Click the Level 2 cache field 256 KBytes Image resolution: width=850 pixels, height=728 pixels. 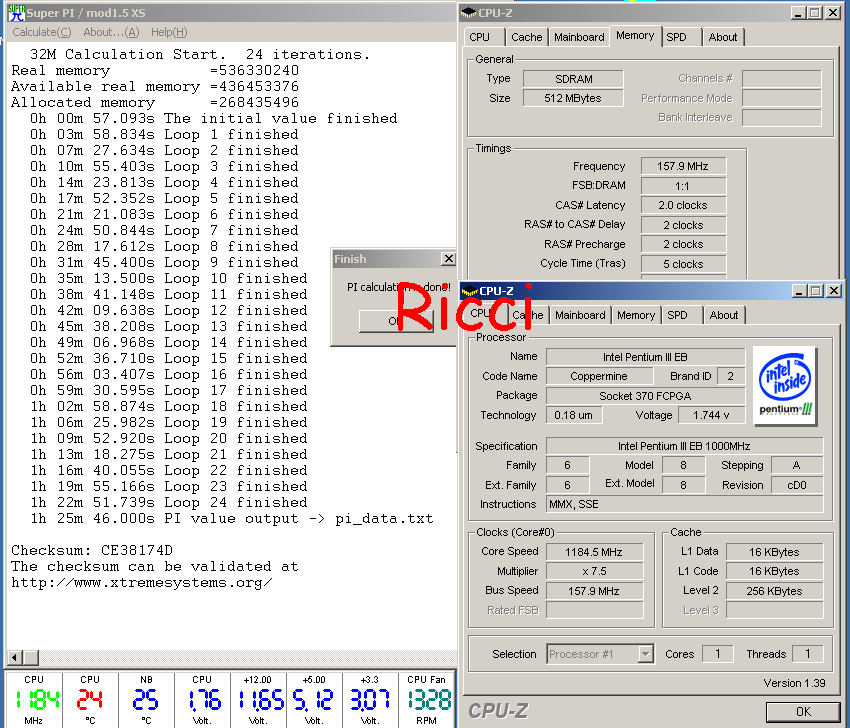pyautogui.click(x=774, y=591)
